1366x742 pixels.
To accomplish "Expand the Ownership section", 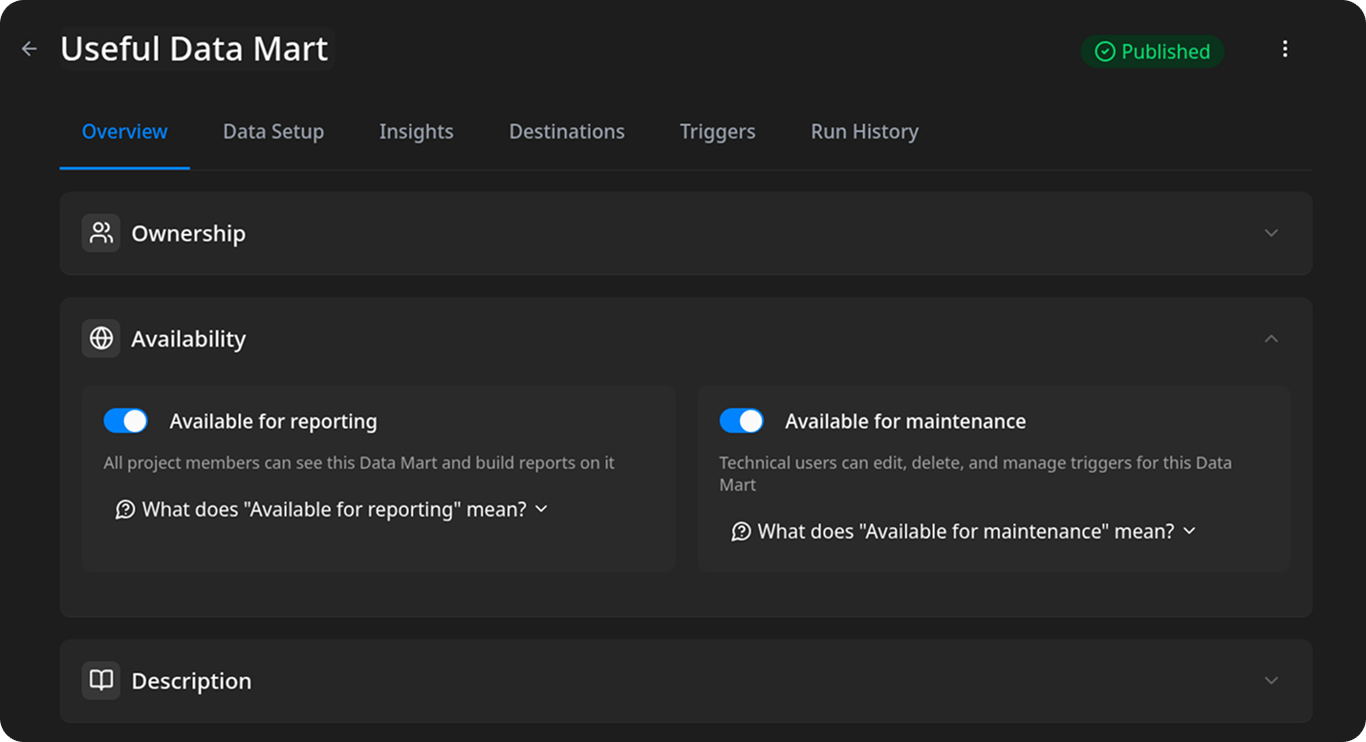I will [x=1271, y=232].
